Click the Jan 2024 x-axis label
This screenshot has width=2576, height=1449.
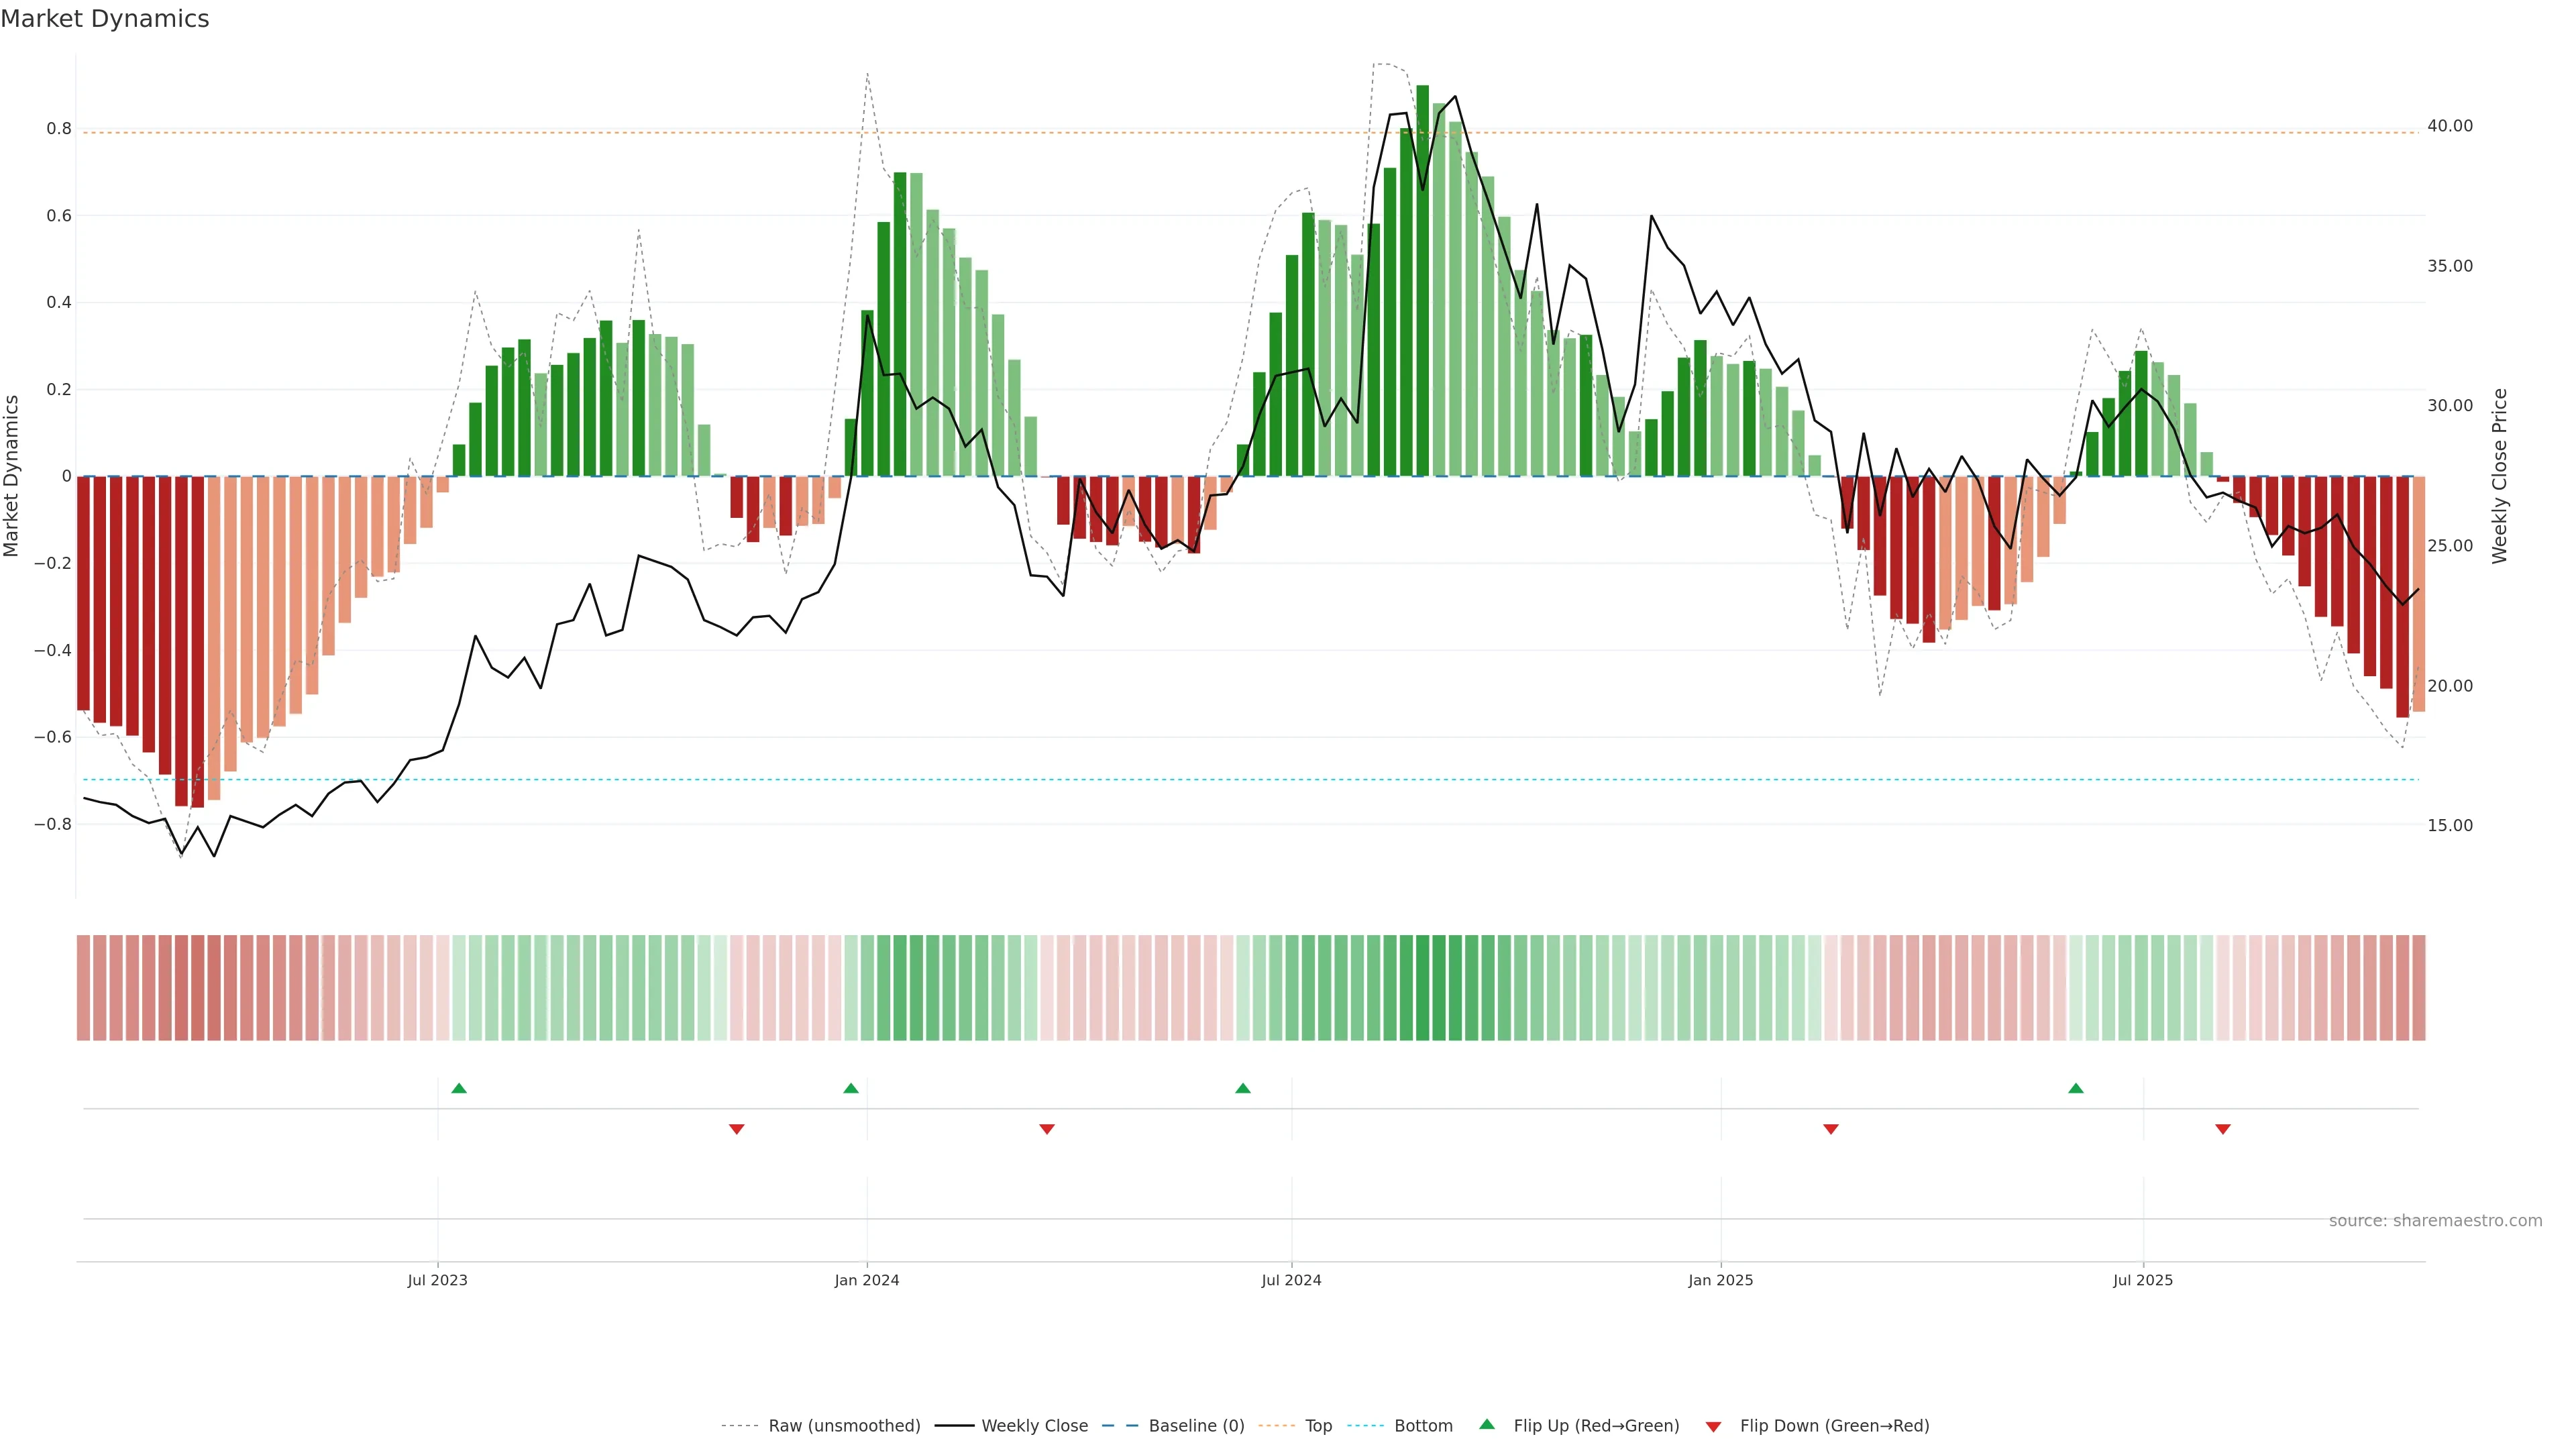click(867, 1280)
